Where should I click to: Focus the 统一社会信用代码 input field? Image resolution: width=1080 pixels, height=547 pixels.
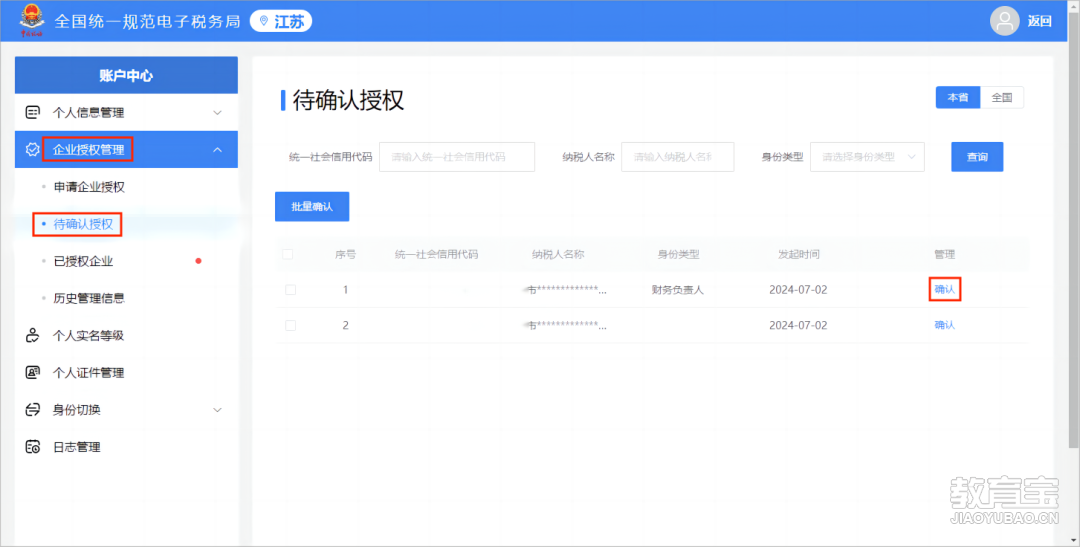[x=457, y=157]
